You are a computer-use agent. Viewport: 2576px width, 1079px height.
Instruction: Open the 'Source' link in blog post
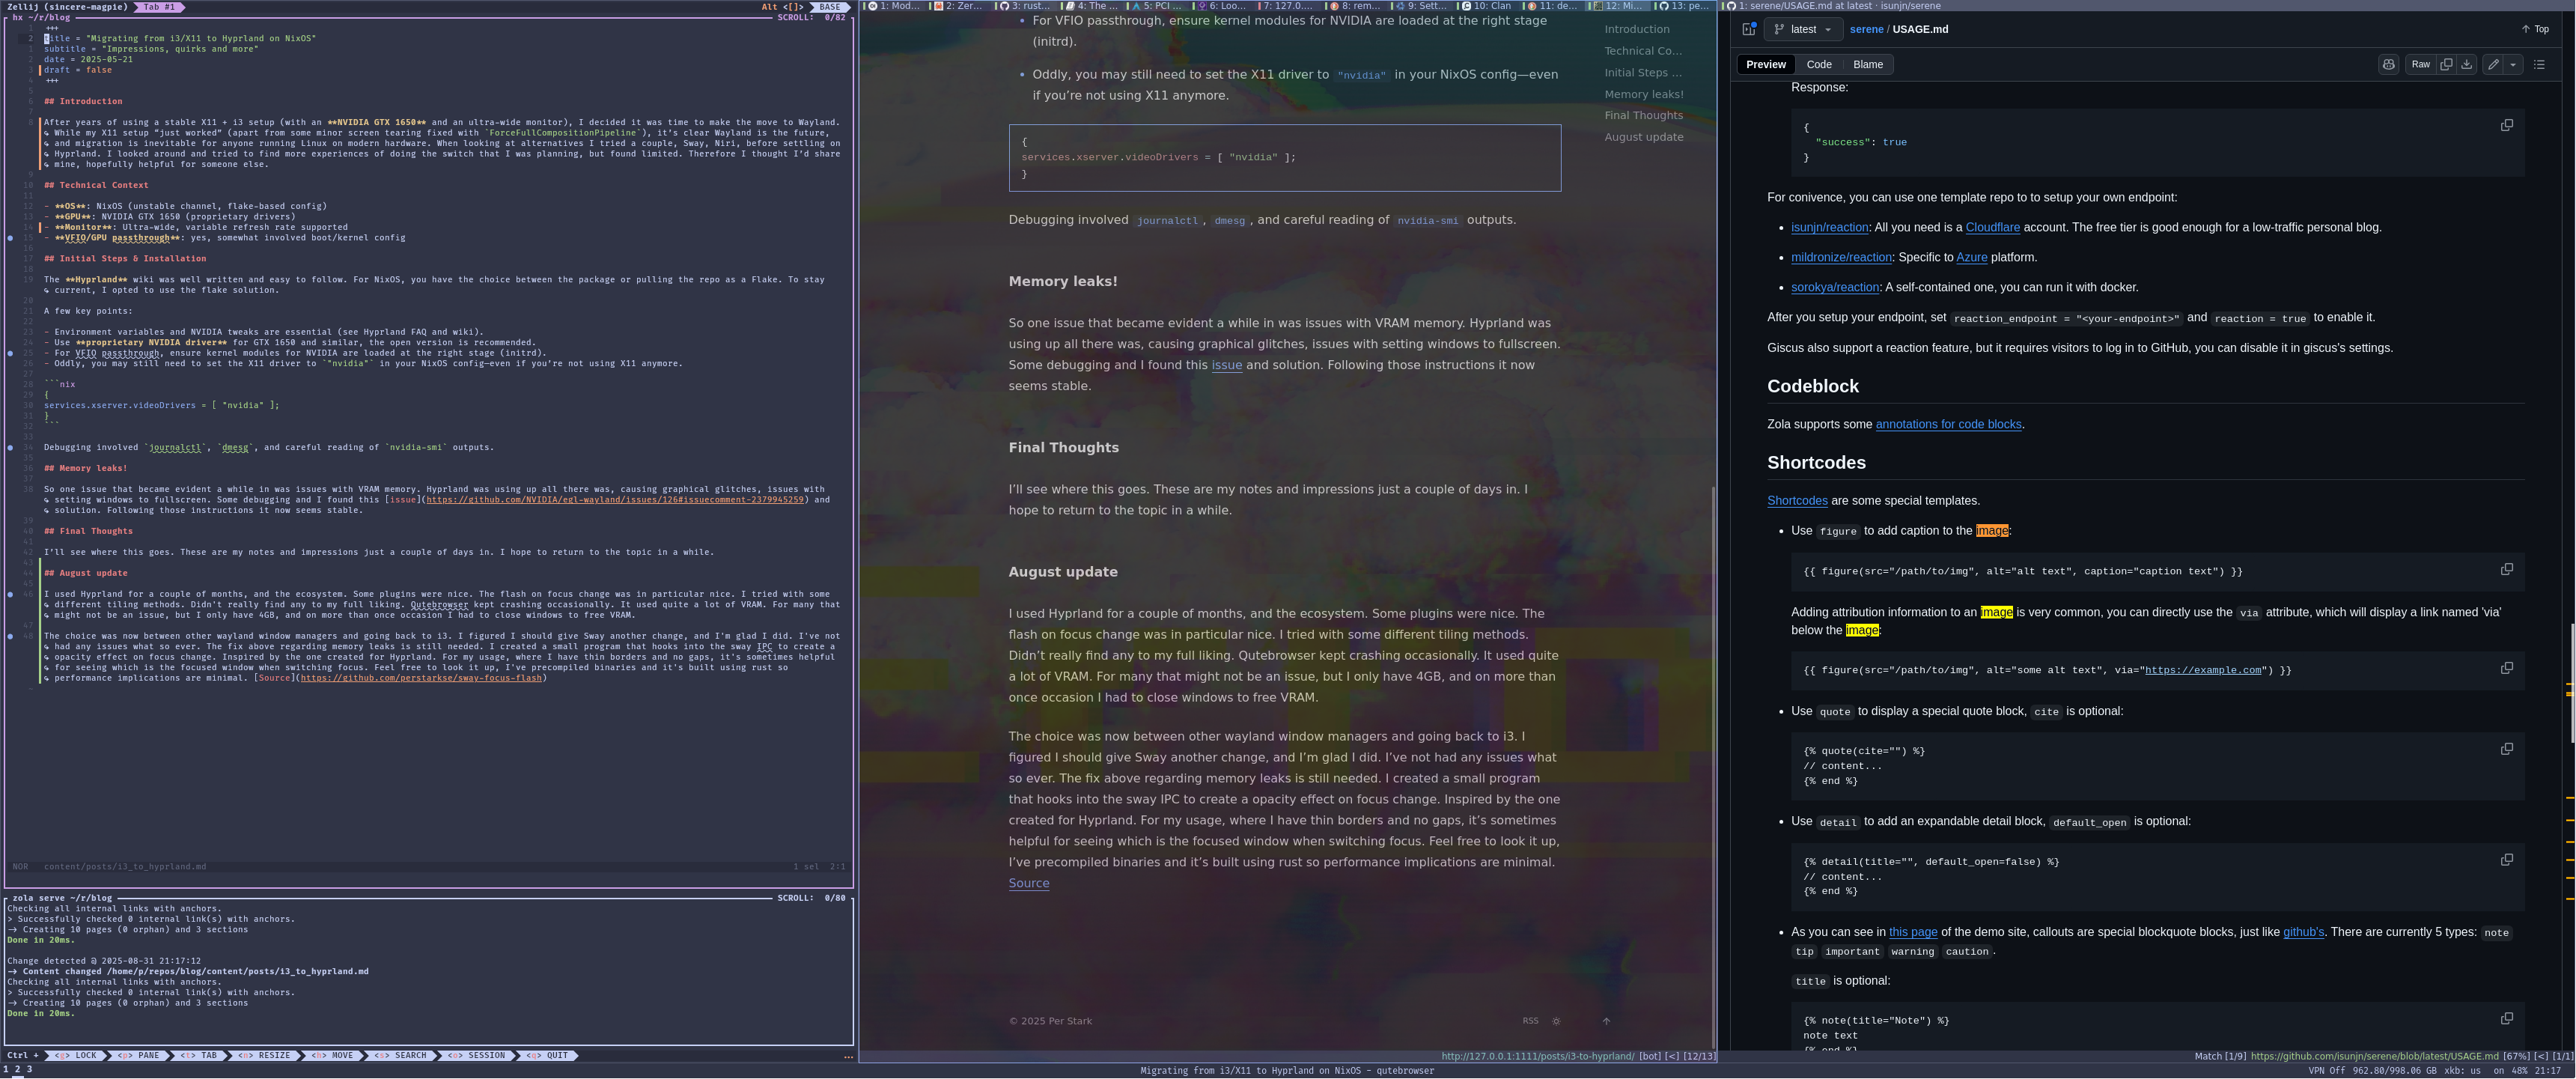[x=1028, y=883]
